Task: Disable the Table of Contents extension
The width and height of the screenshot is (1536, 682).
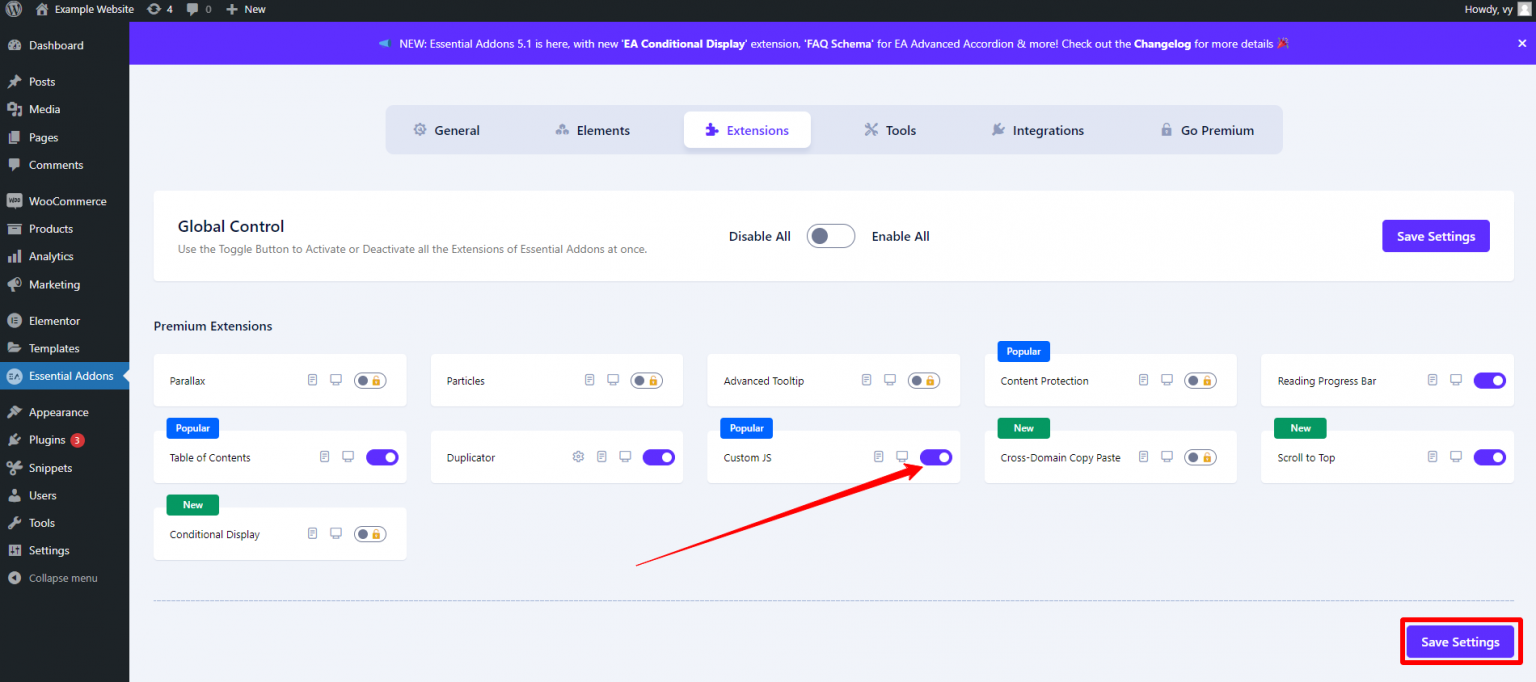Action: click(x=382, y=456)
